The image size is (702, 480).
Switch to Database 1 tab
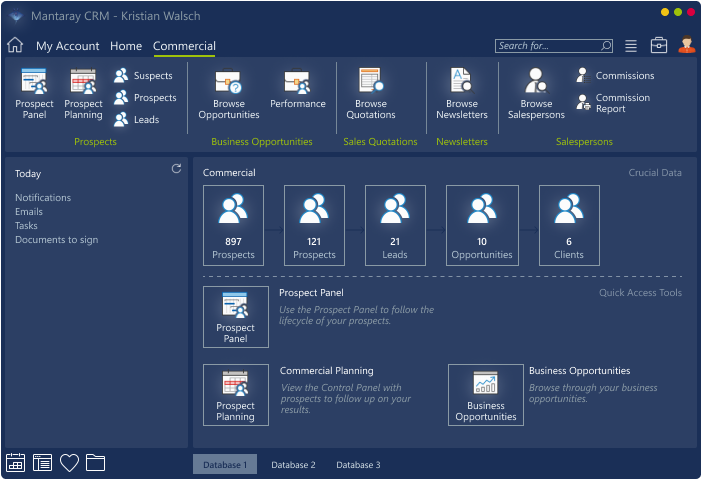tap(225, 464)
